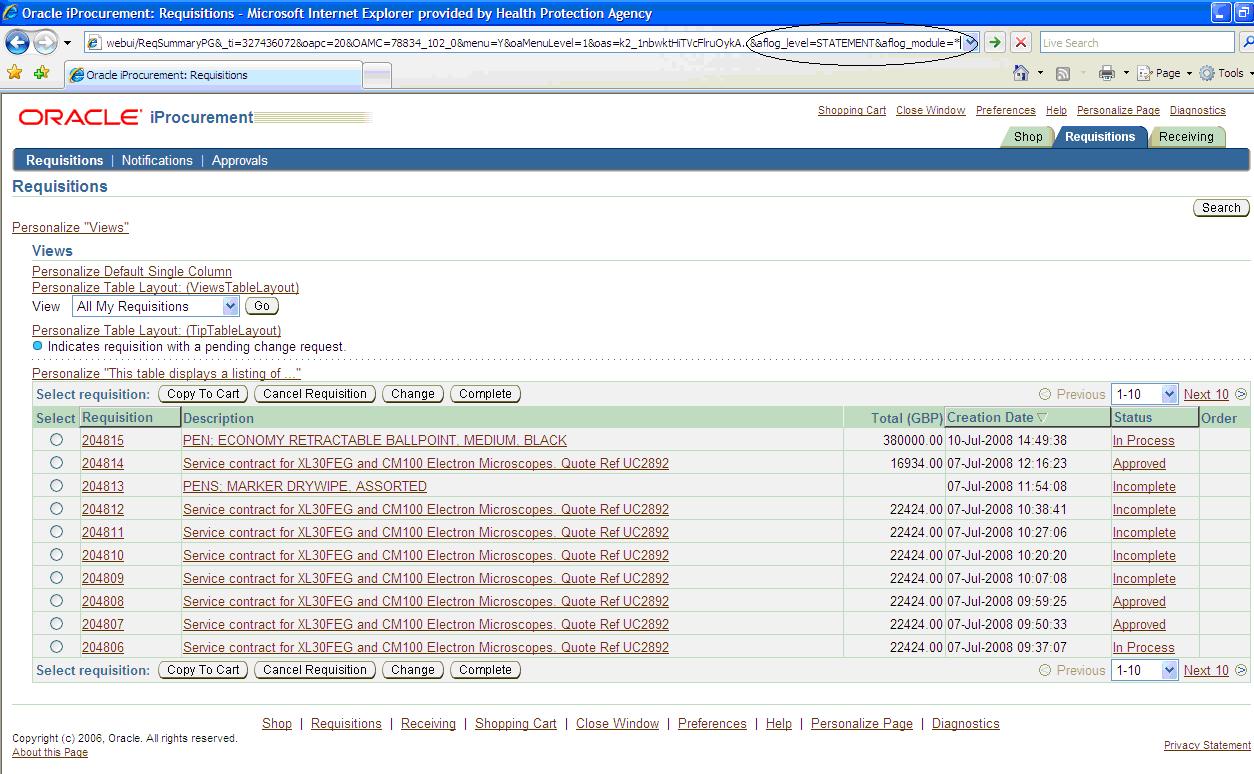Select radio button for requisition 204808
Viewport: 1254px width, 774px height.
tap(56, 601)
